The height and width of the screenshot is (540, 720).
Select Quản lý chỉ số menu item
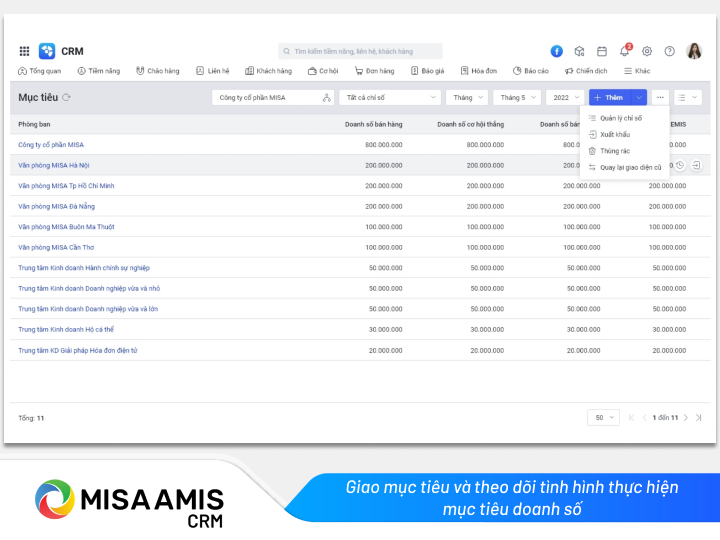(x=624, y=118)
